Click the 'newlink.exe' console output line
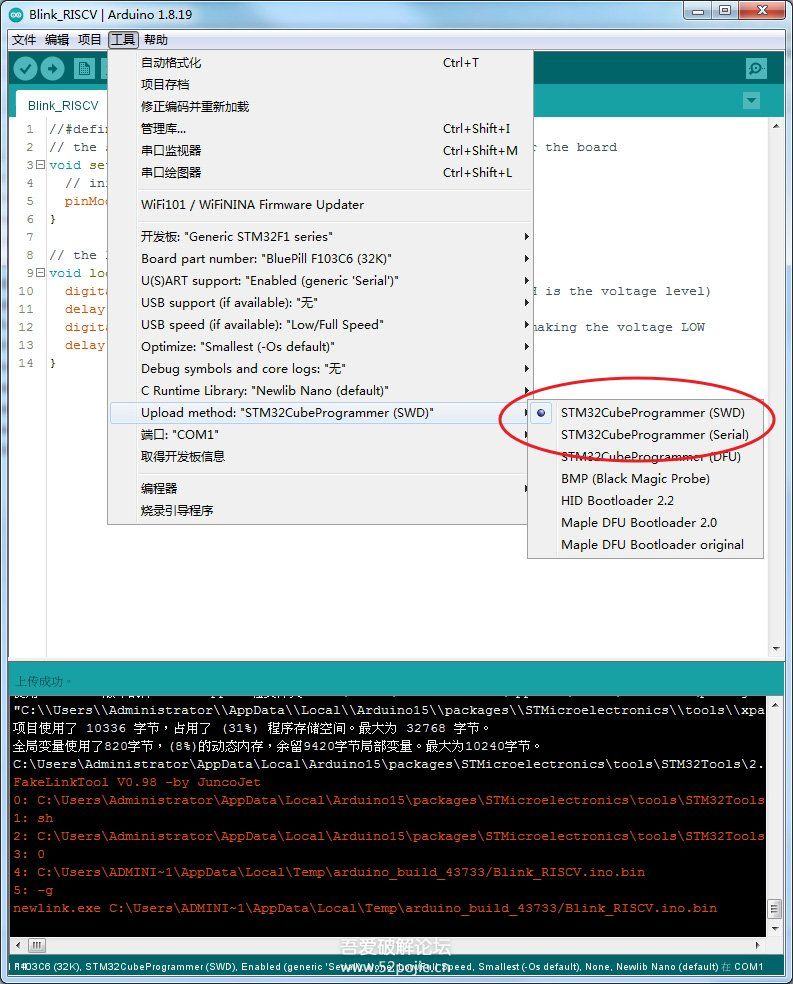Viewport: 793px width, 984px height. click(365, 908)
